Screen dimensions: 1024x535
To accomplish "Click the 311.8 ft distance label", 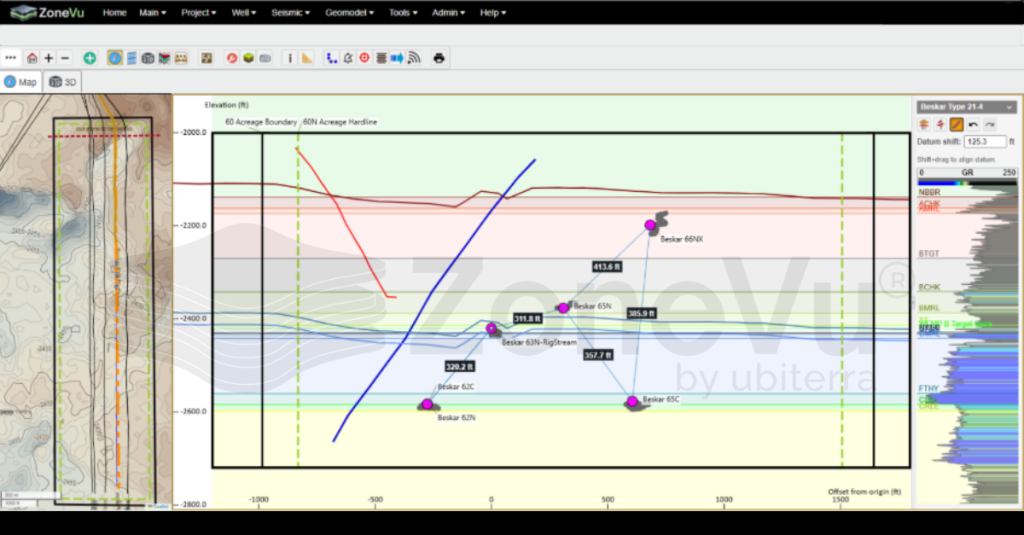I will click(528, 319).
